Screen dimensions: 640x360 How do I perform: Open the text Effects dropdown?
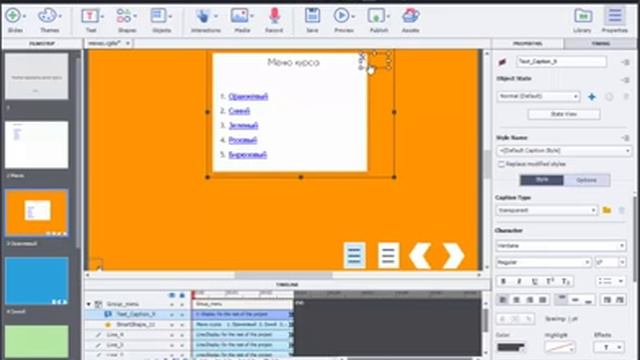click(610, 347)
